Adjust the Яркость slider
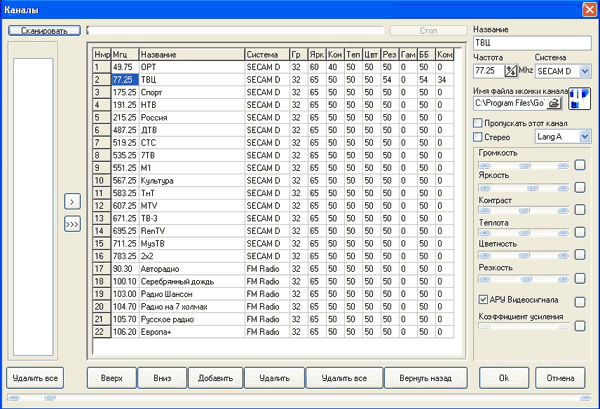Screen dimensions: 600x409 point(523,188)
